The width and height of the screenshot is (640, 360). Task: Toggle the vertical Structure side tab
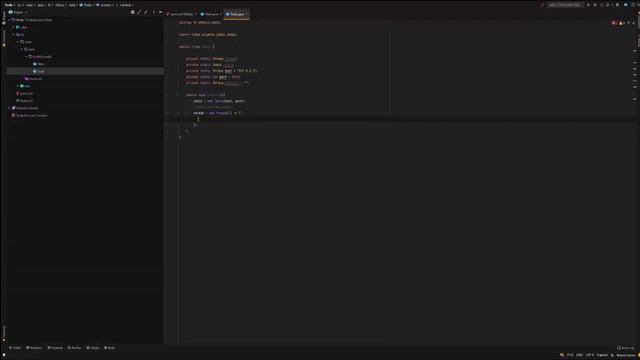point(4,39)
